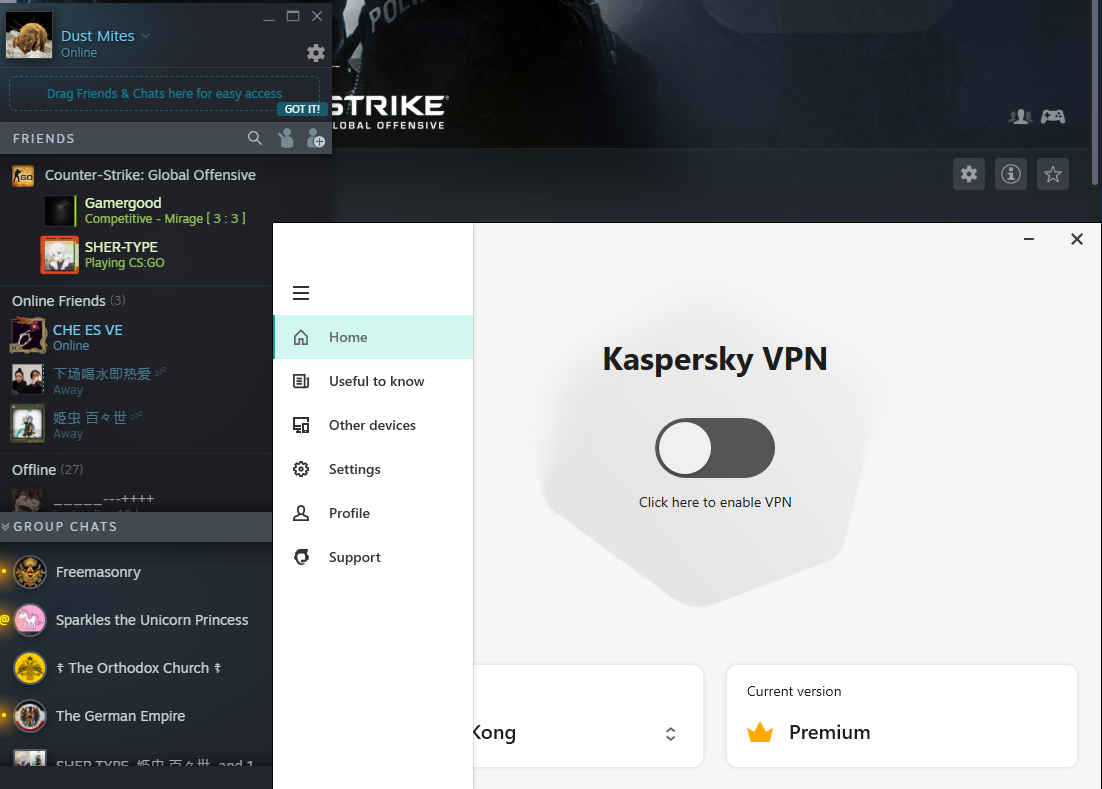Open The Orthodox Church group chat

click(136, 667)
